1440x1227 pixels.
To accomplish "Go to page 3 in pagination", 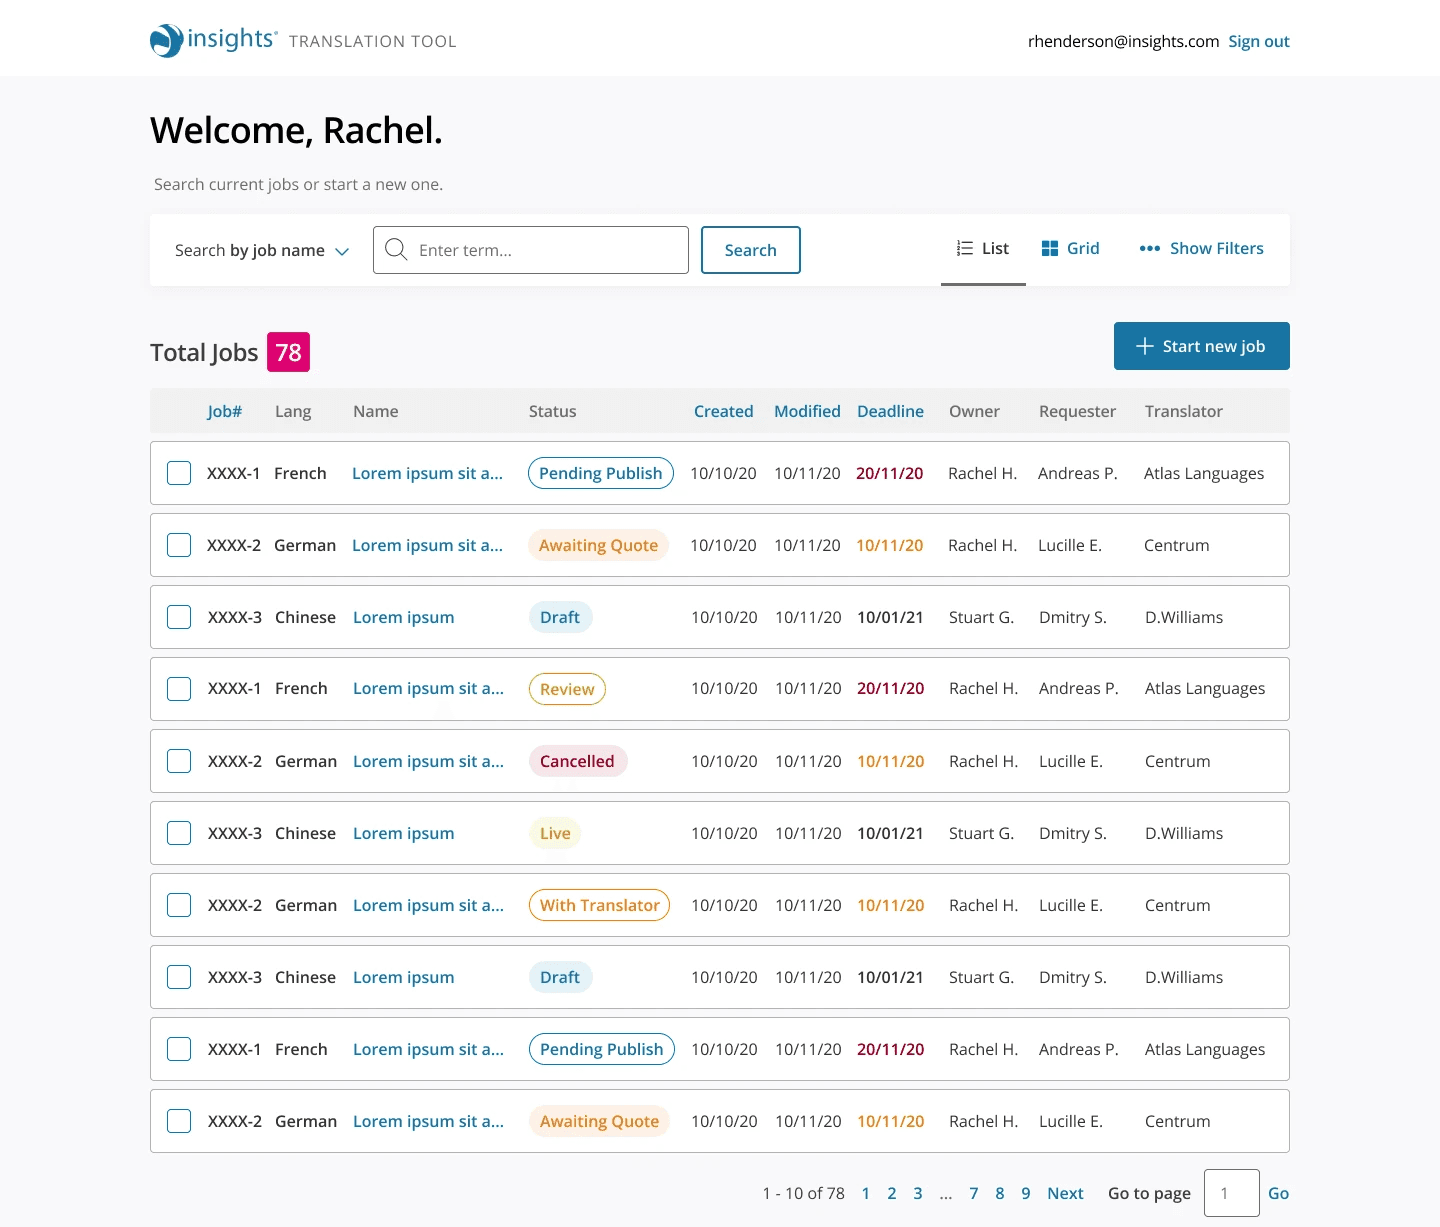I will click(918, 1193).
